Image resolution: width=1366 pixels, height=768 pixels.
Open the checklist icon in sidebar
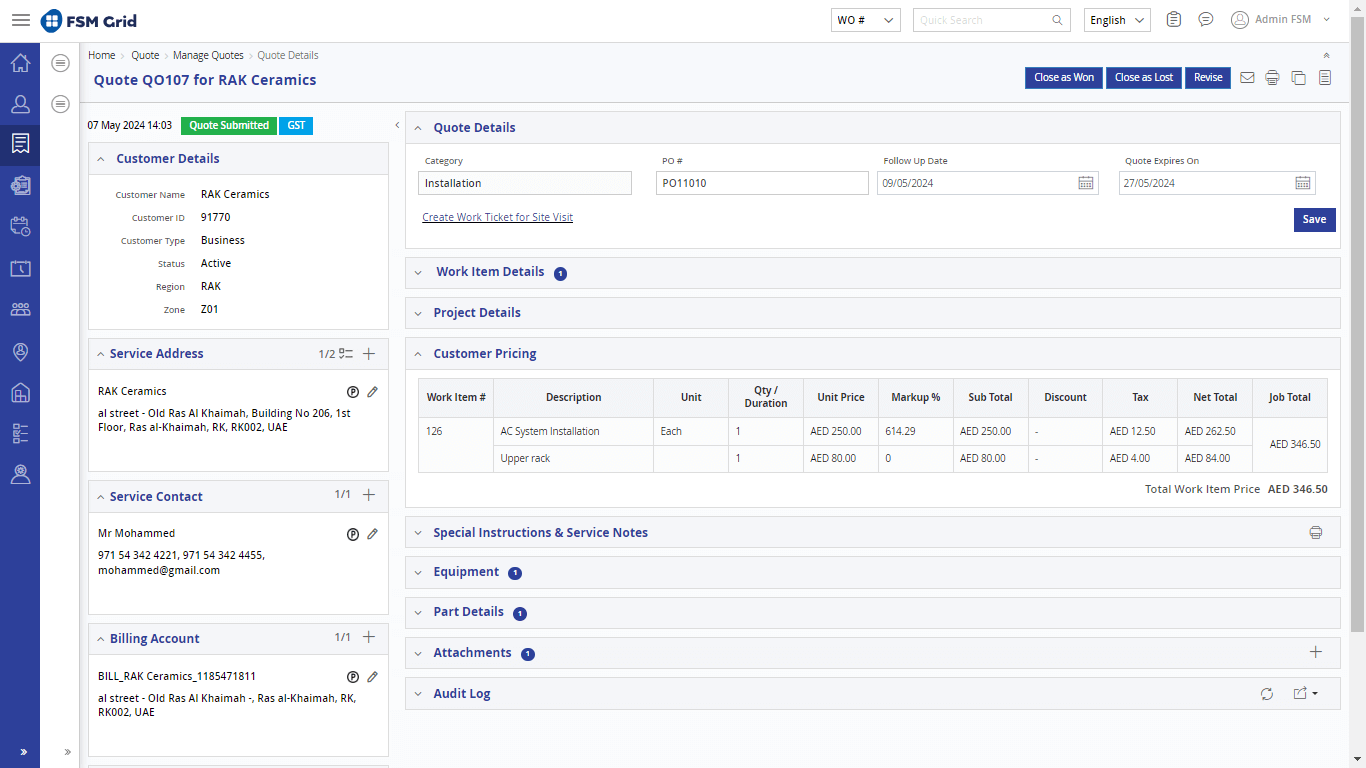20,433
